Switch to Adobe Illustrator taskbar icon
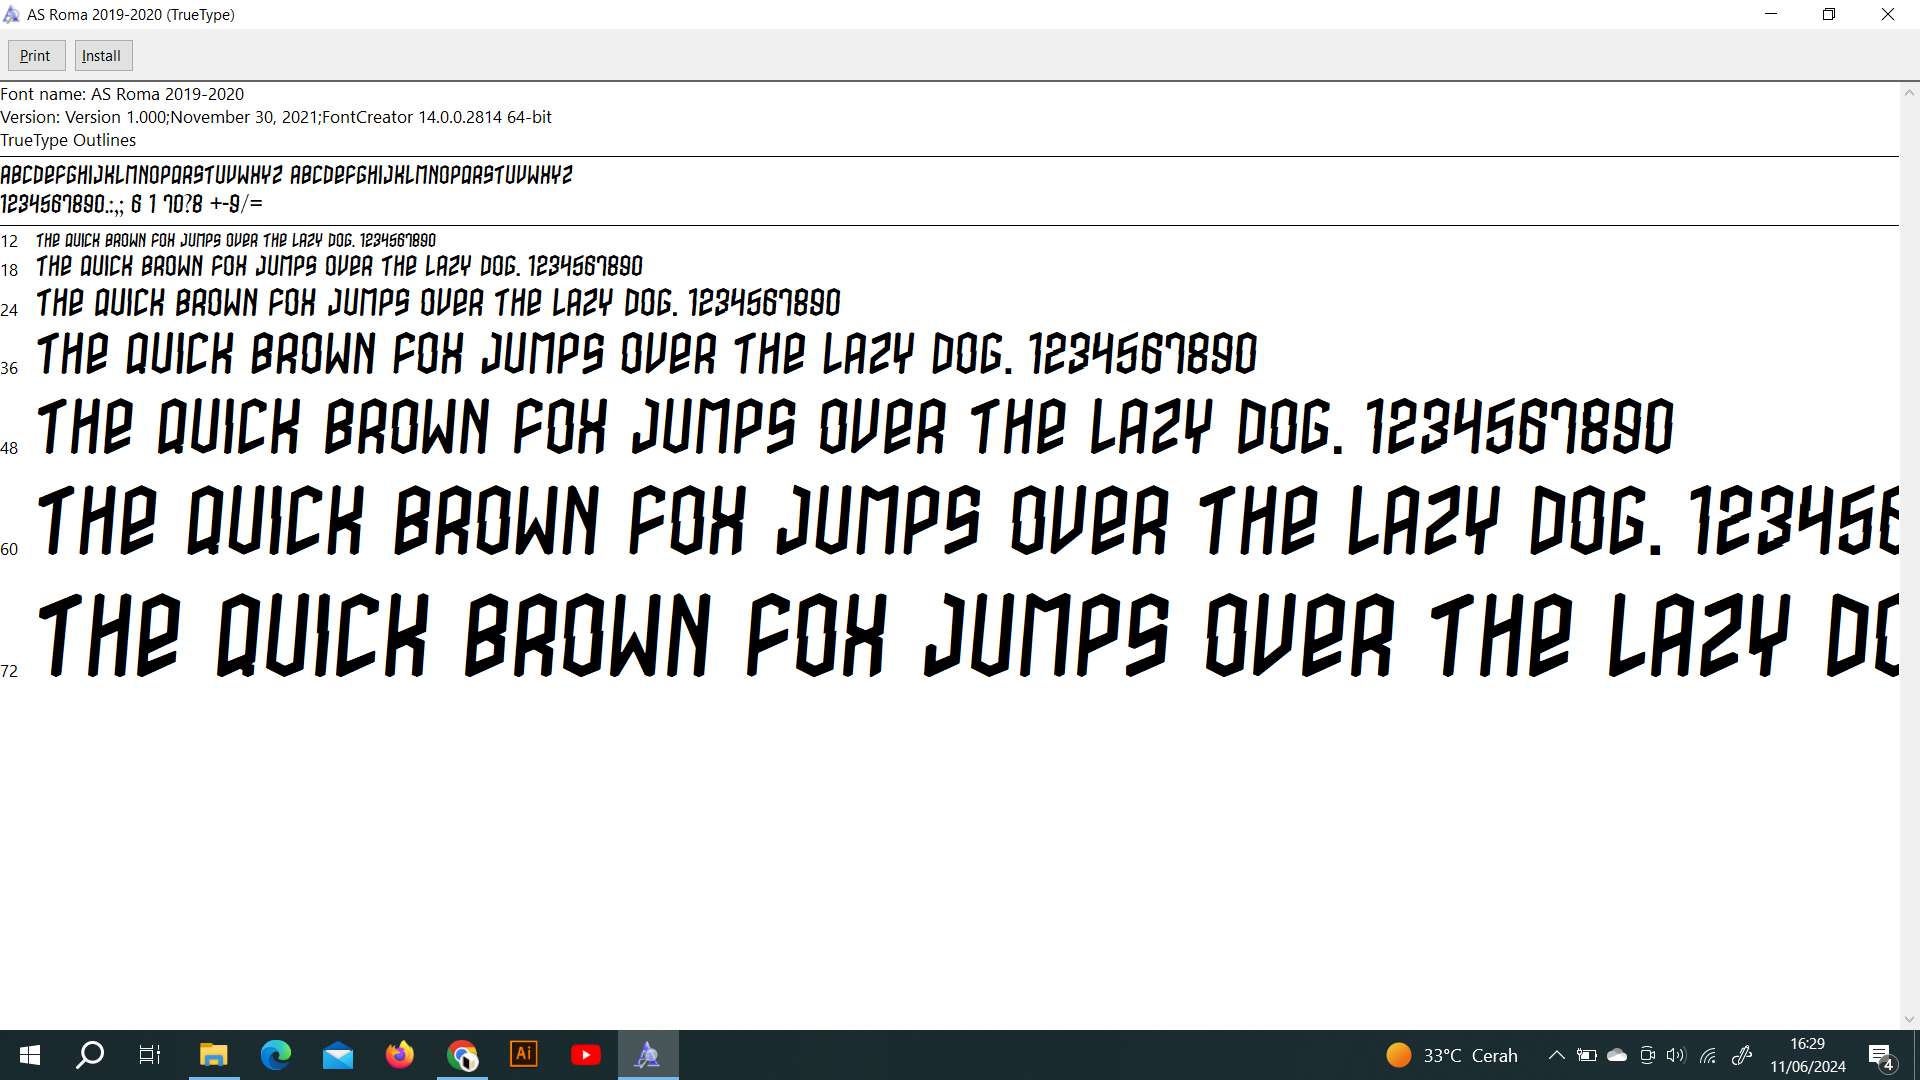The image size is (1920, 1080). [523, 1055]
